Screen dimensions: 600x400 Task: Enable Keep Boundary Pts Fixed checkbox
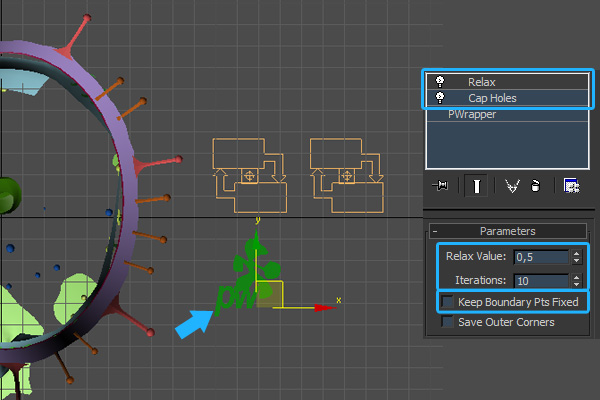pyautogui.click(x=448, y=302)
